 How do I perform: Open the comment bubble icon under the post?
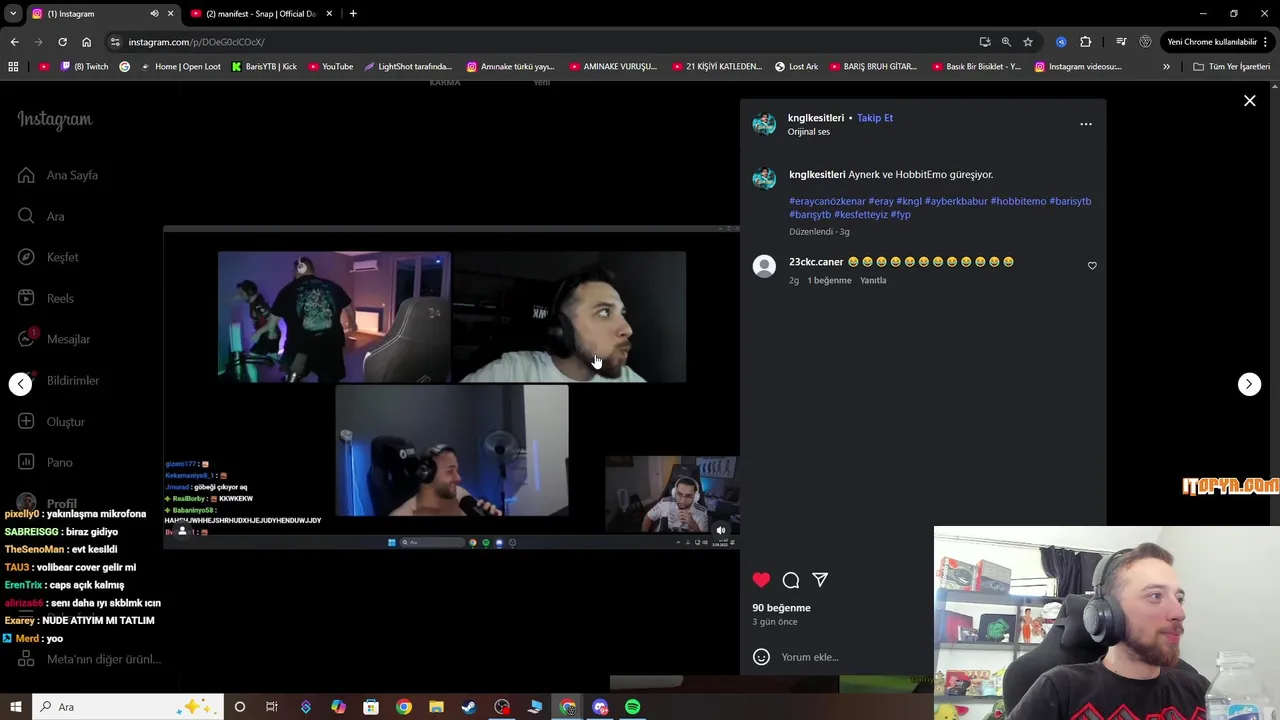(791, 580)
